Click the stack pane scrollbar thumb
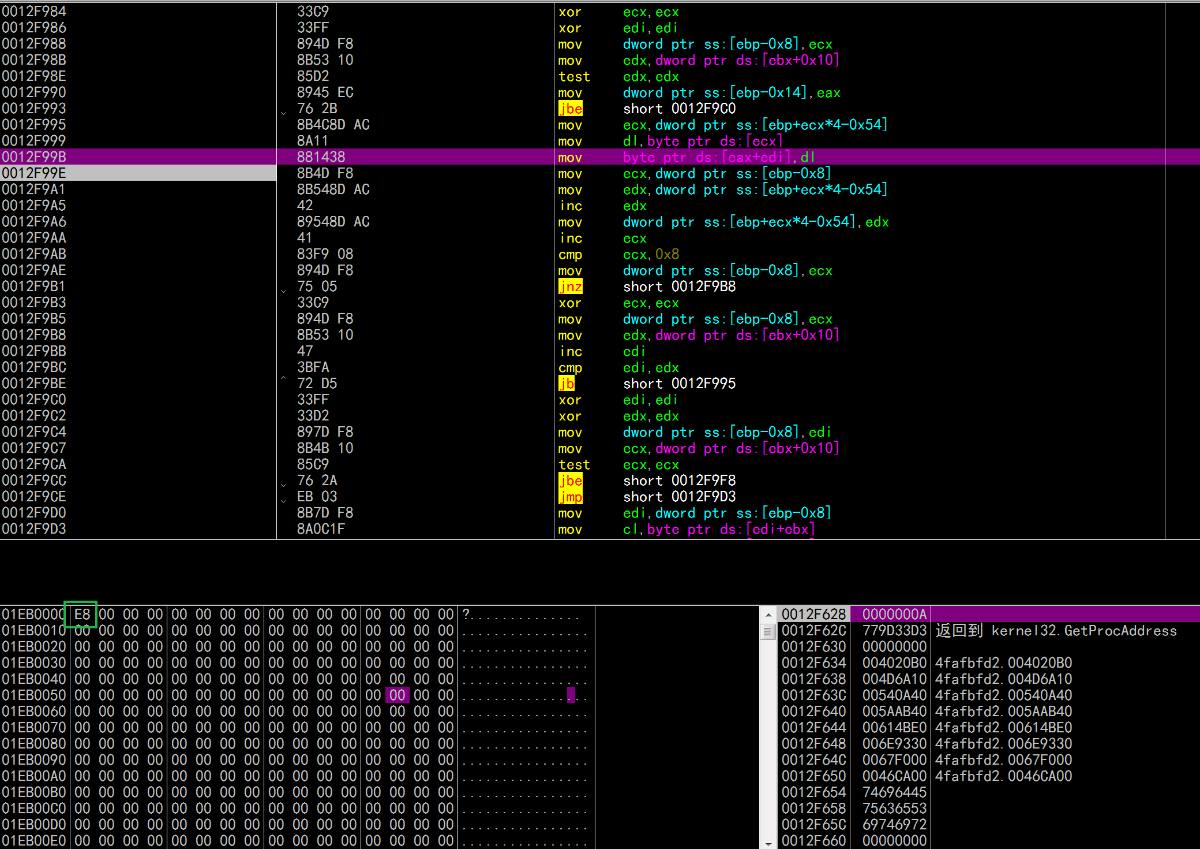Image resolution: width=1200 pixels, height=849 pixels. (x=768, y=630)
